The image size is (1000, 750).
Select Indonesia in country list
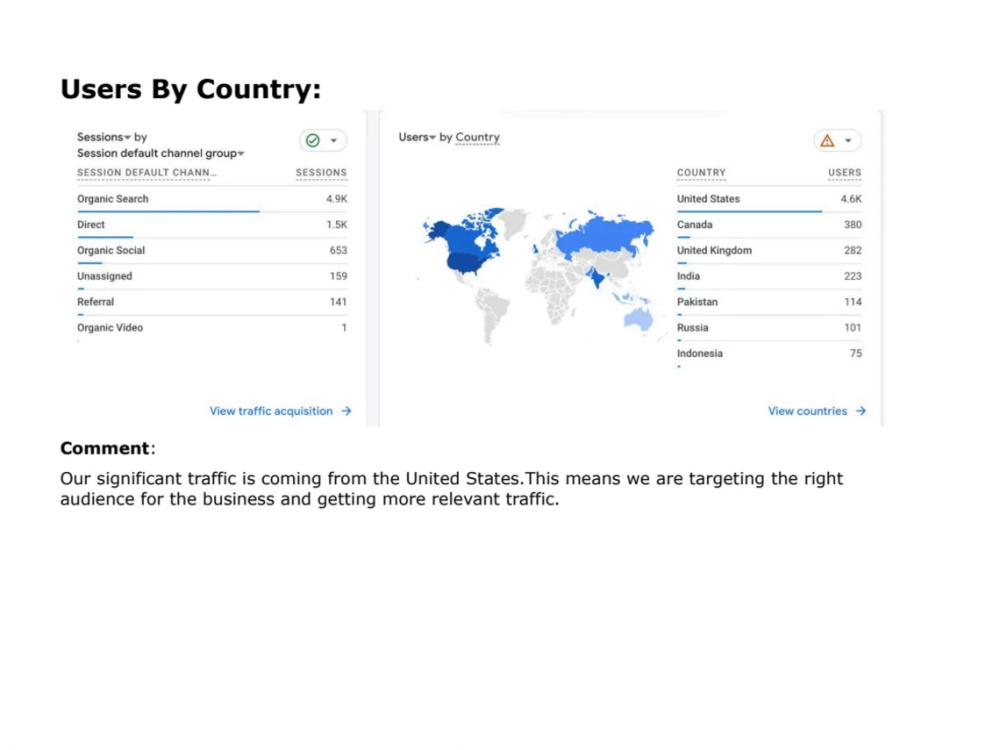tap(700, 354)
